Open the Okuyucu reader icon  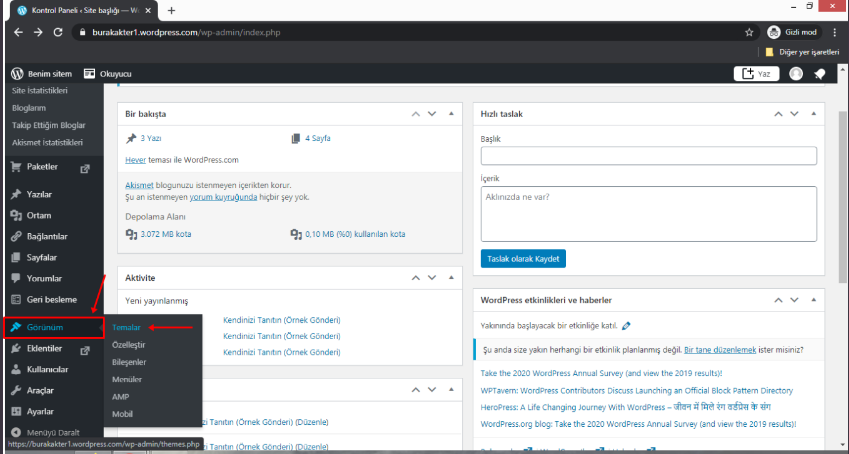click(x=90, y=74)
